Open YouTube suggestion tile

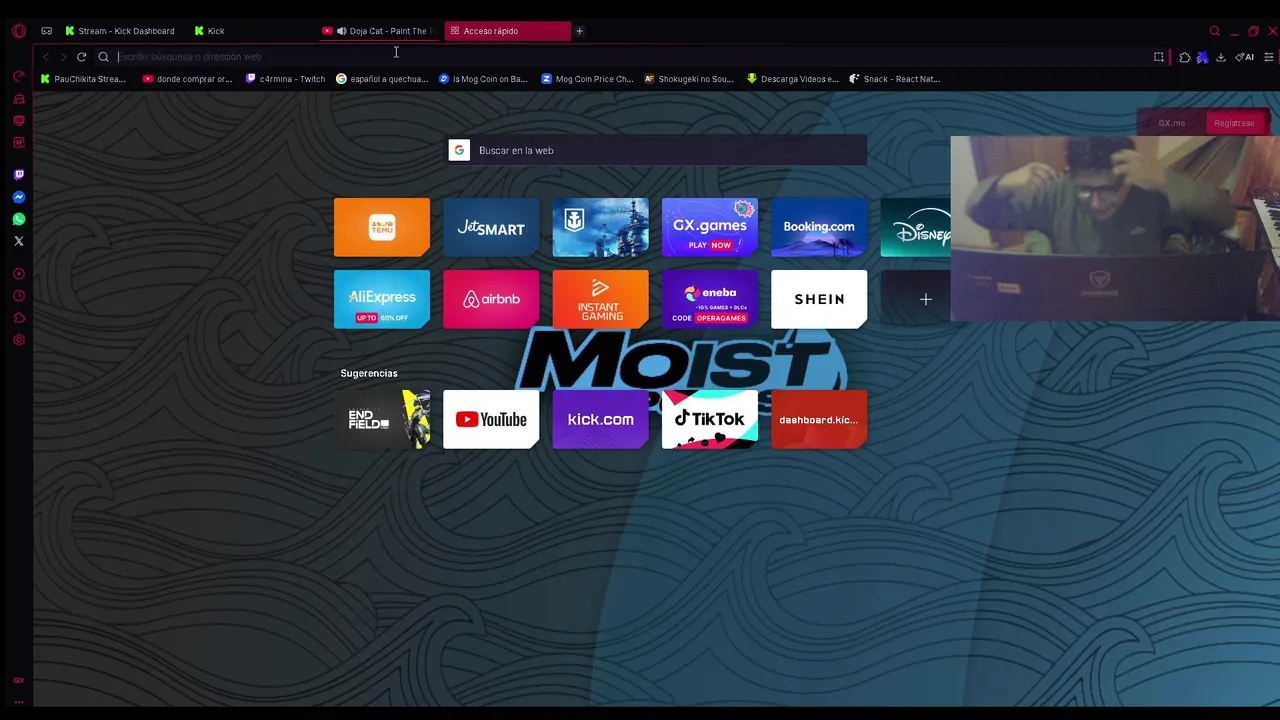pos(491,419)
